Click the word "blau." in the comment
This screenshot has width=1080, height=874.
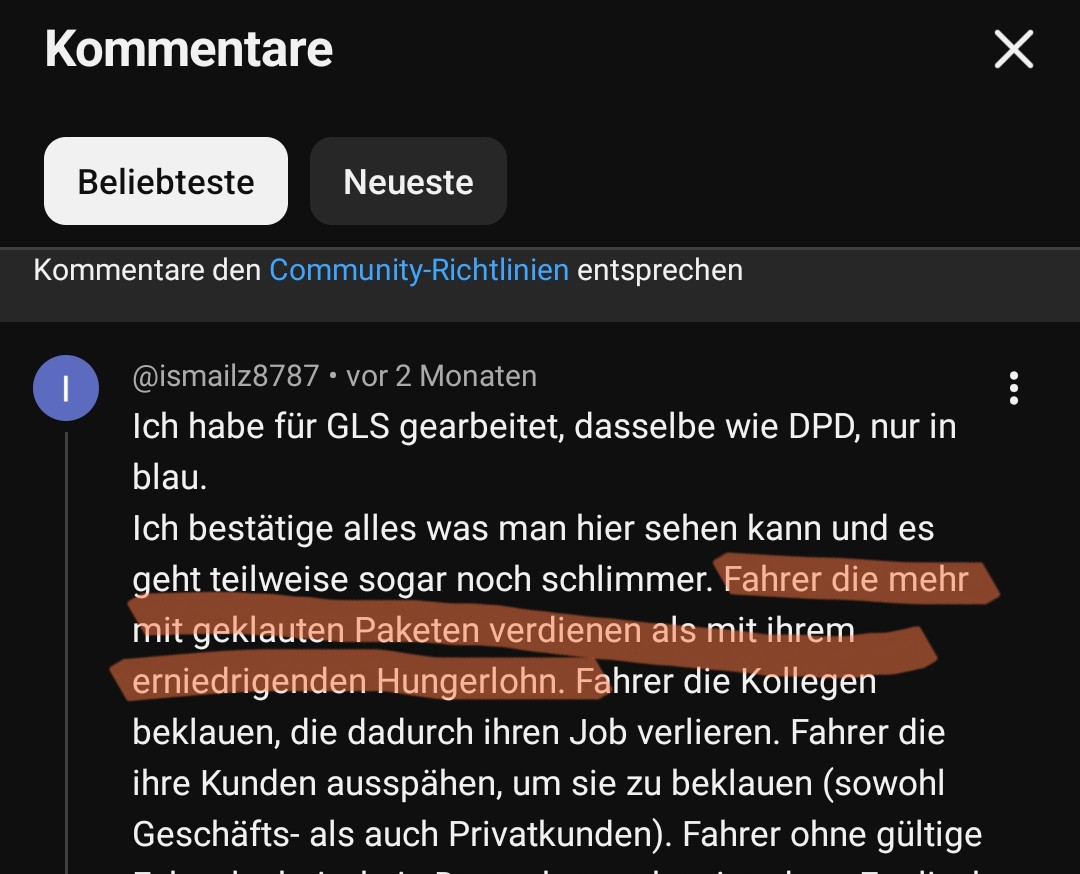coord(169,477)
